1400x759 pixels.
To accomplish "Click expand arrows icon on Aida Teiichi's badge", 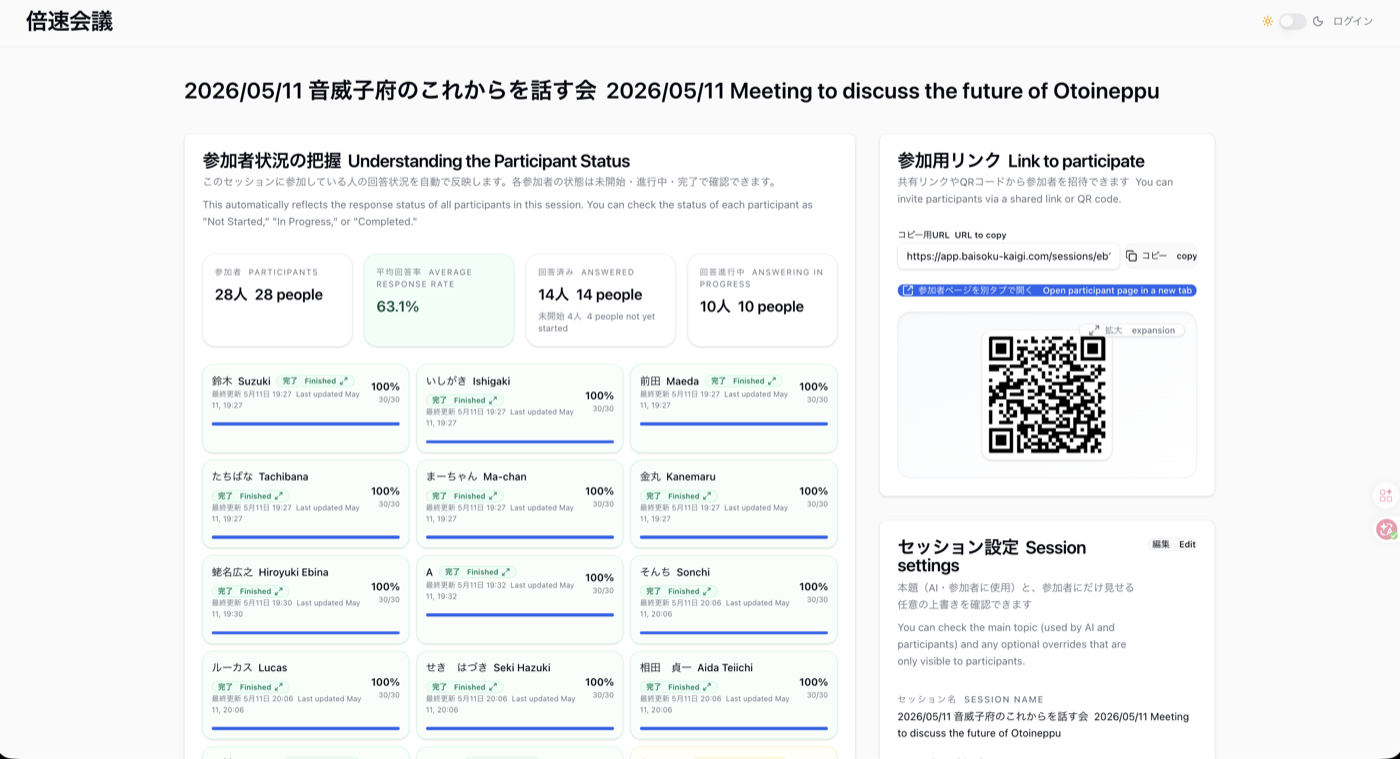I will click(707, 687).
